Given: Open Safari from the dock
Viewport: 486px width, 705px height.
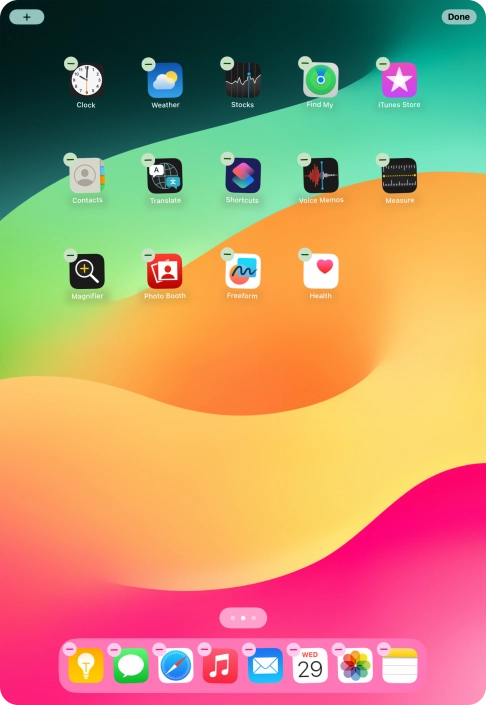Looking at the screenshot, I should tap(176, 665).
